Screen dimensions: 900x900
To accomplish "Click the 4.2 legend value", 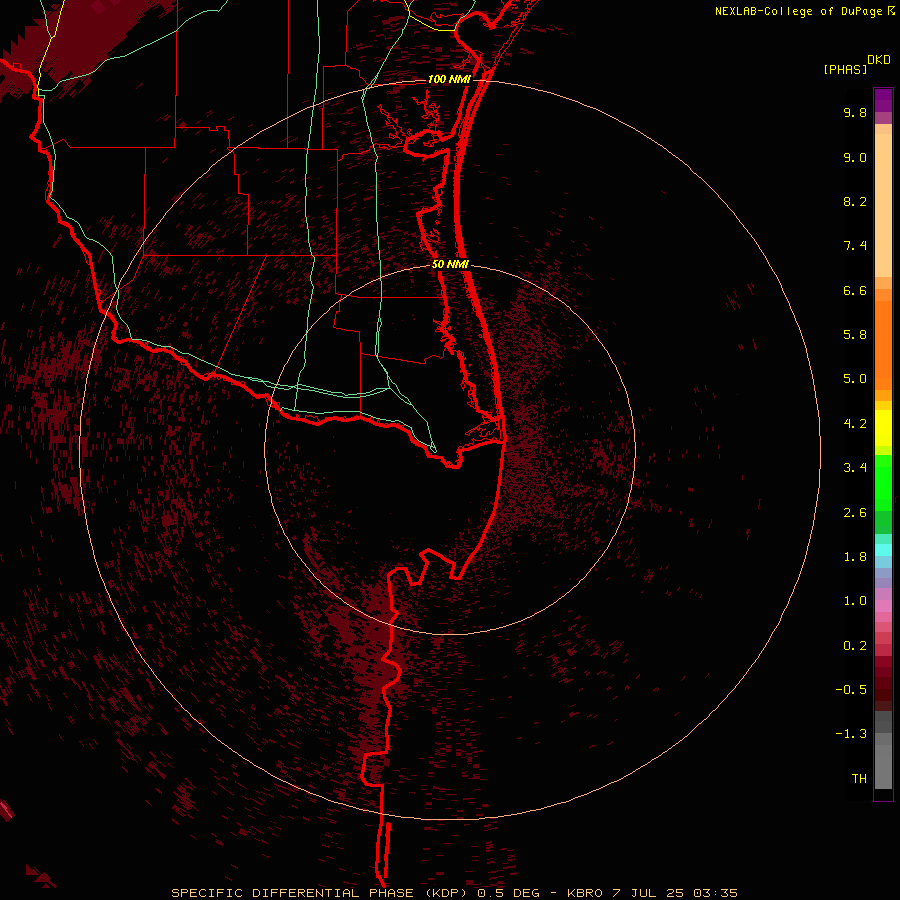I will point(855,424).
